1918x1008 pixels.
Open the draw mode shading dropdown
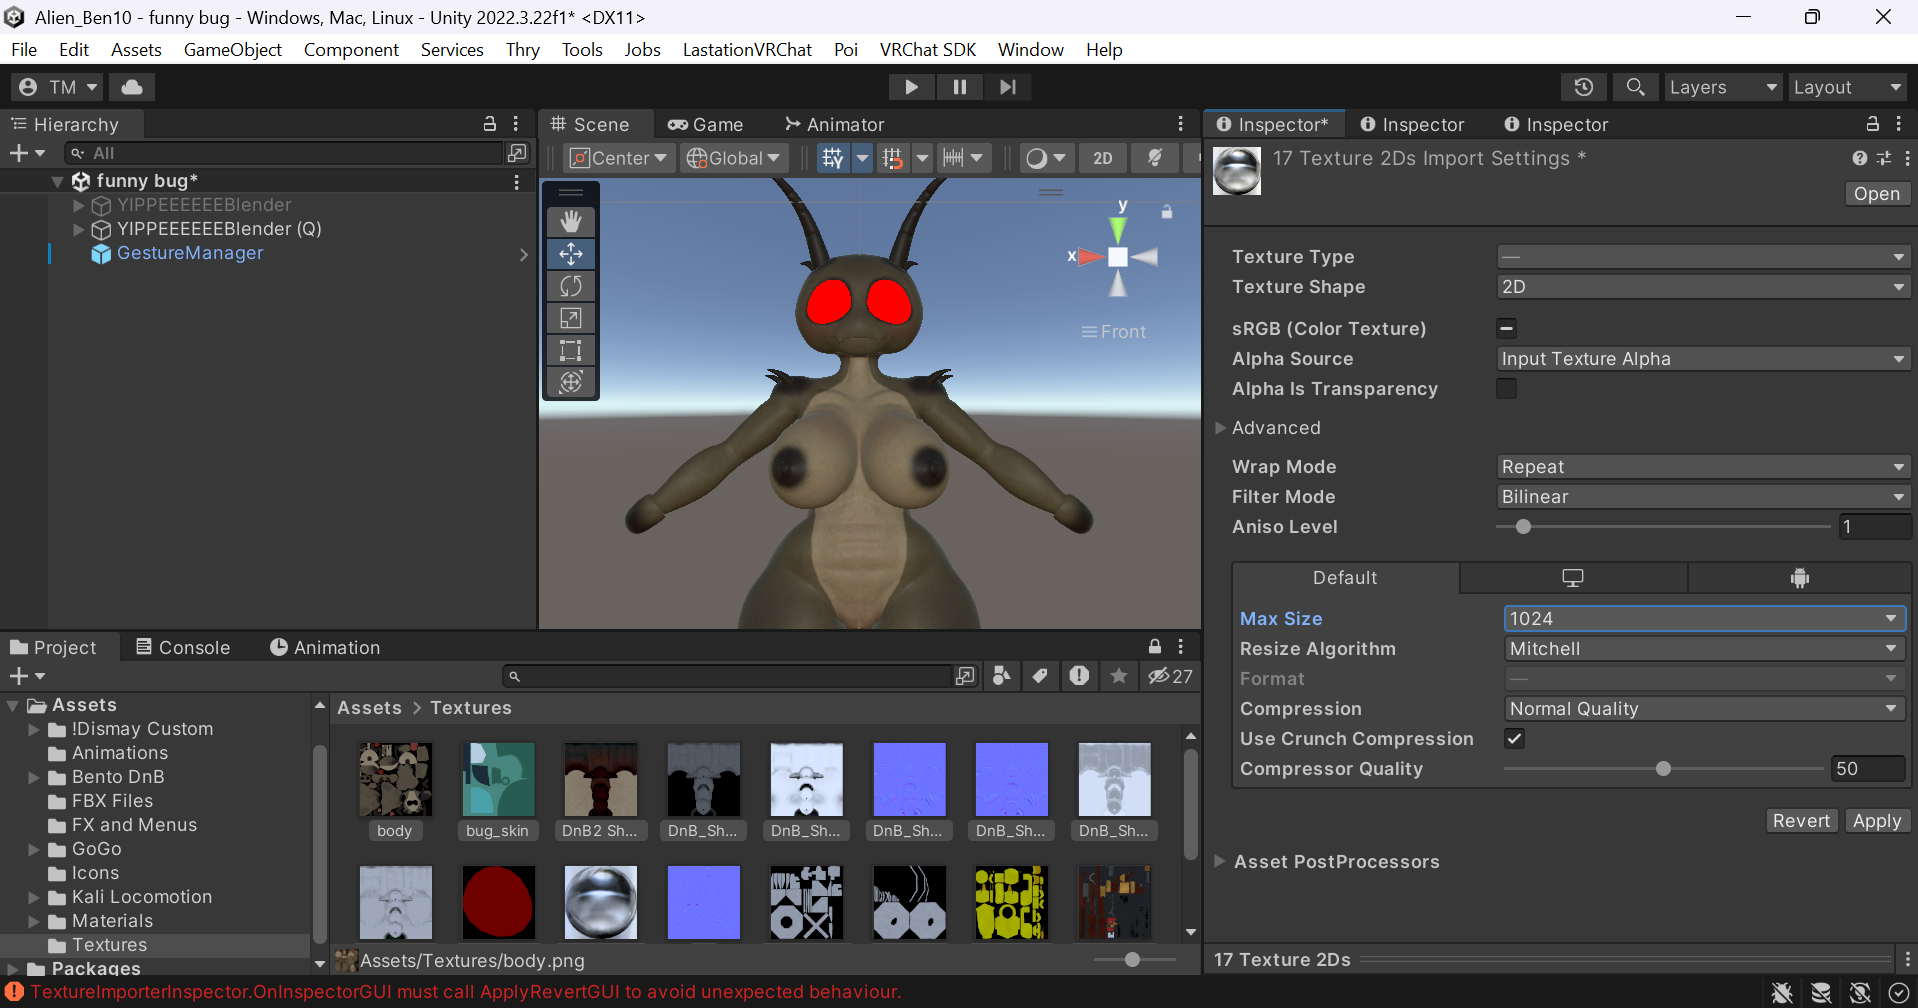click(1046, 158)
